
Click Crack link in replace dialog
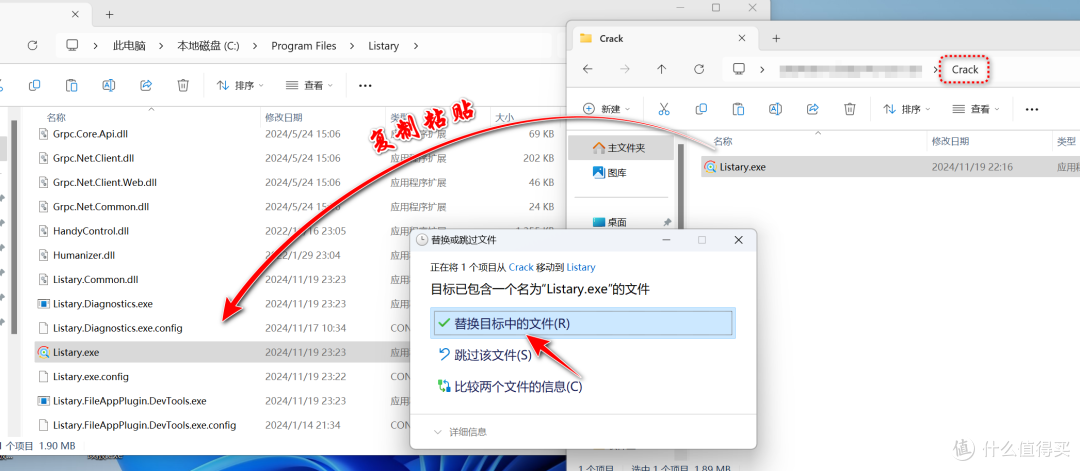pos(521,266)
